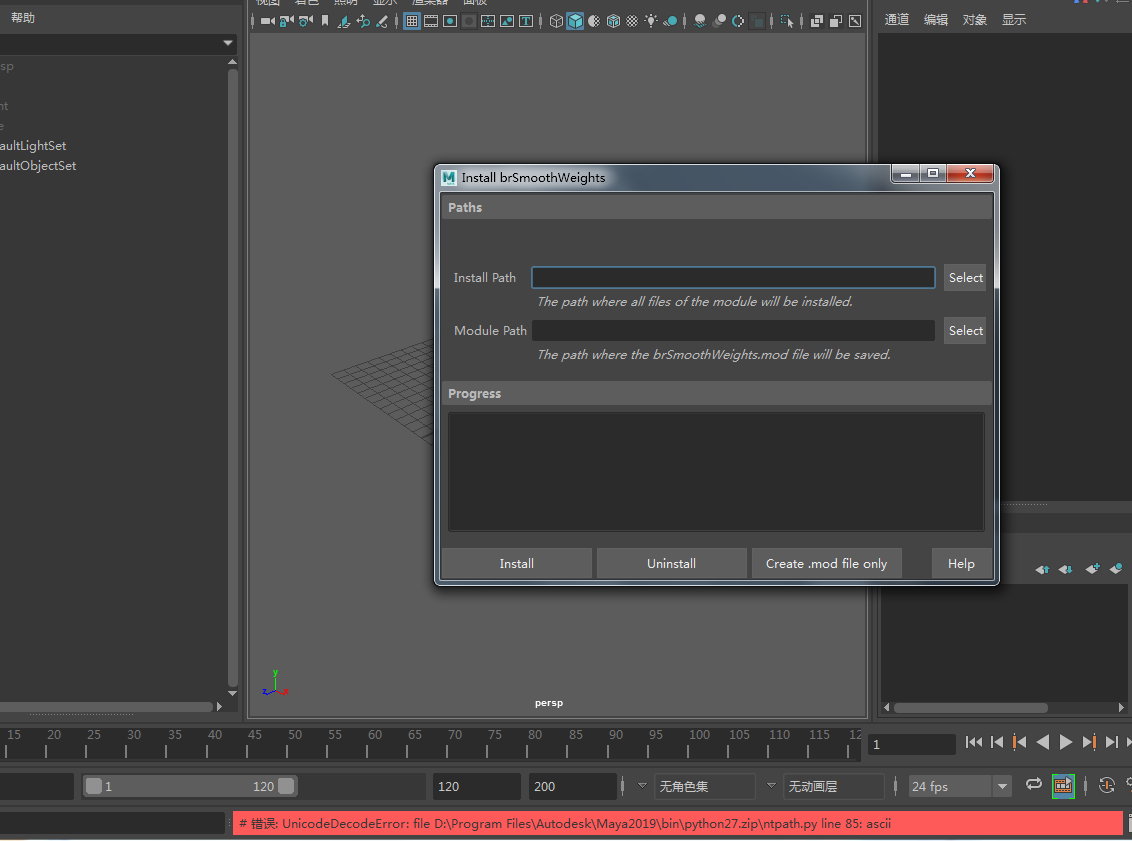Screen dimensions: 1132x841
Task: Toggle the Cached Playback icon
Action: coord(1063,785)
